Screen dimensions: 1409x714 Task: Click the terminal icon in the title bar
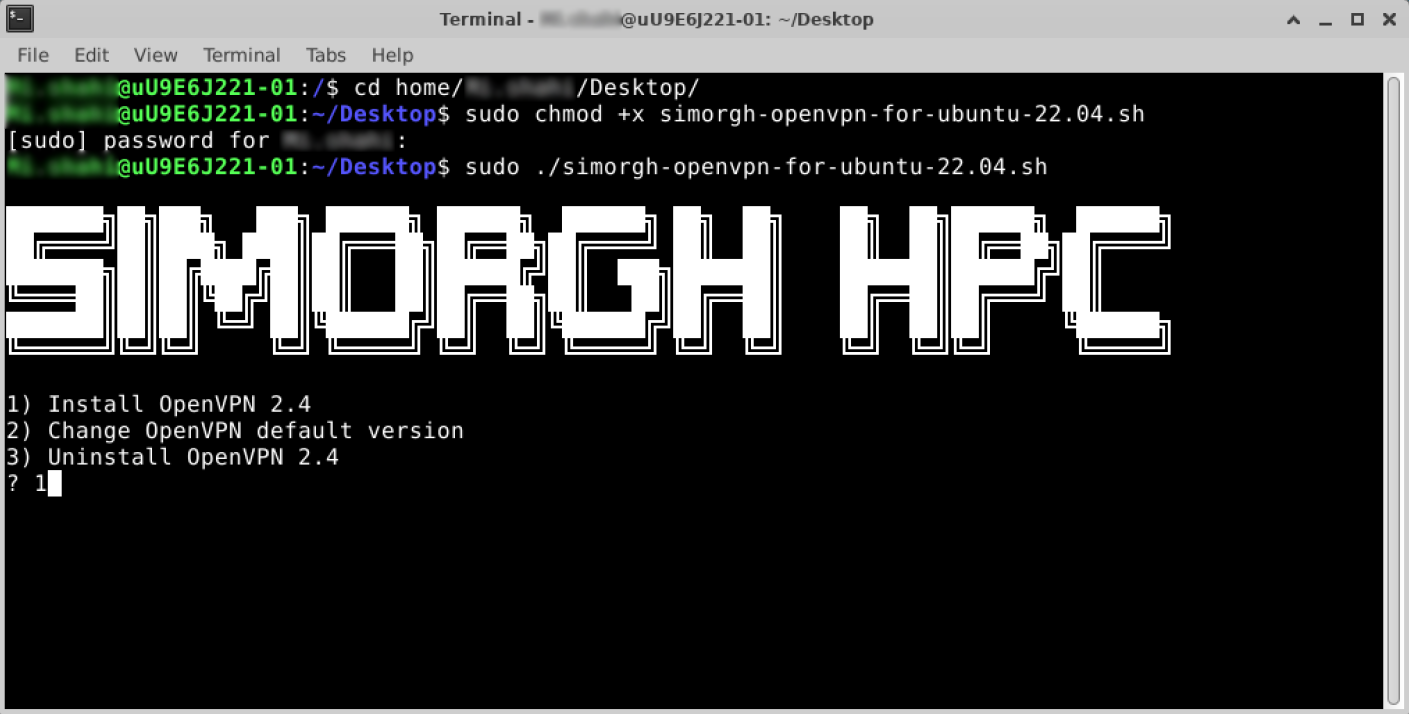click(x=20, y=18)
